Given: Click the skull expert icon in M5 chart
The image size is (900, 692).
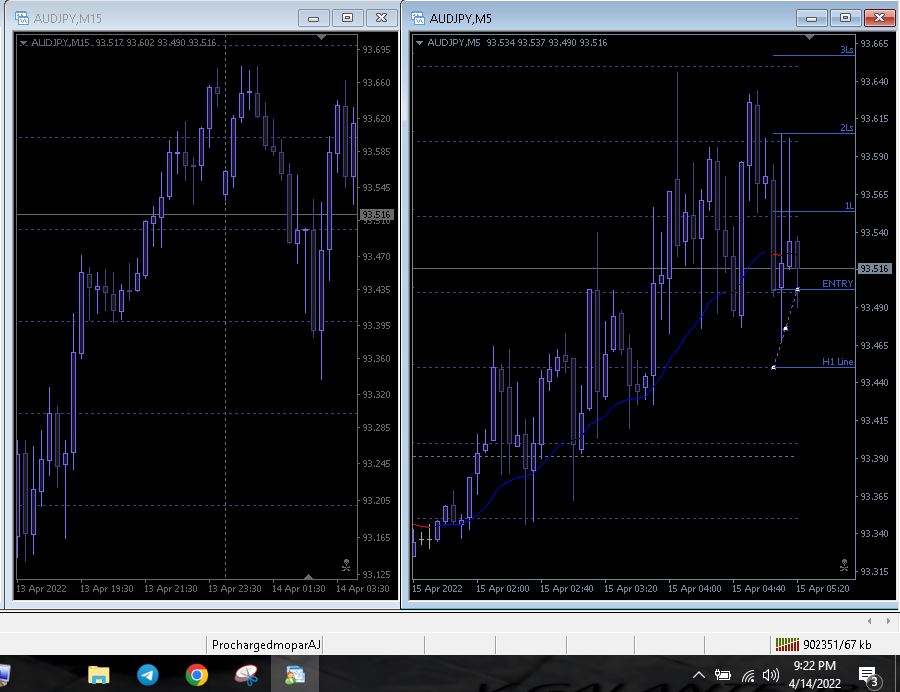Looking at the screenshot, I should [844, 565].
